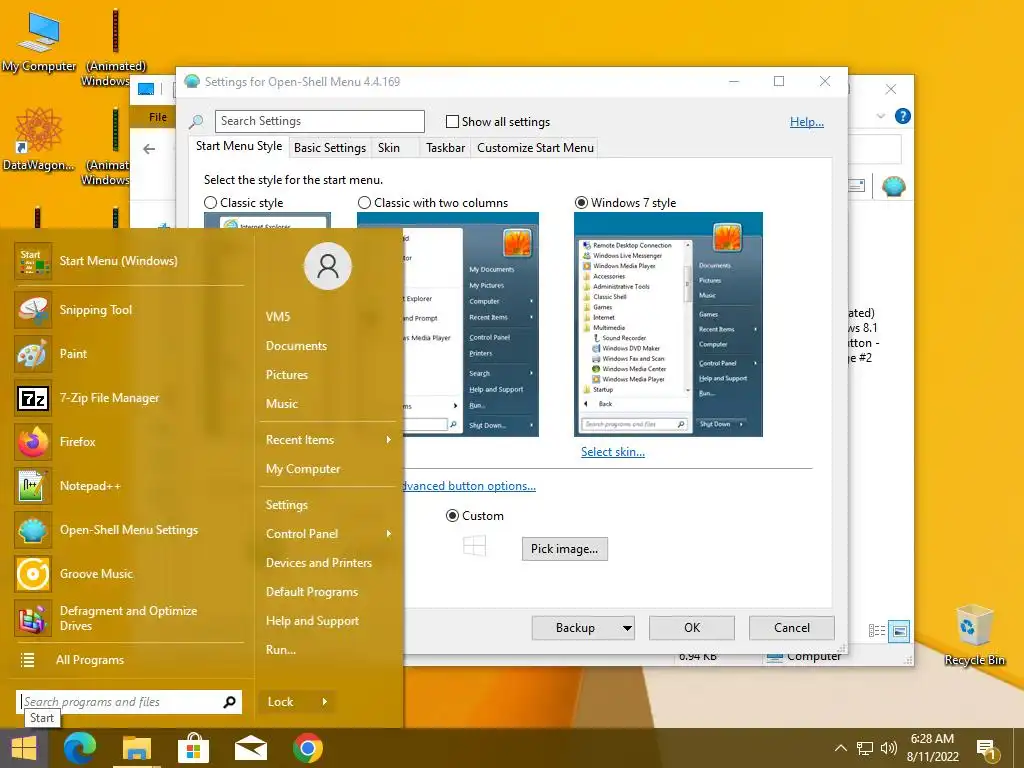1024x768 pixels.
Task: Expand the Explorer ribbon chevron
Action: [880, 116]
